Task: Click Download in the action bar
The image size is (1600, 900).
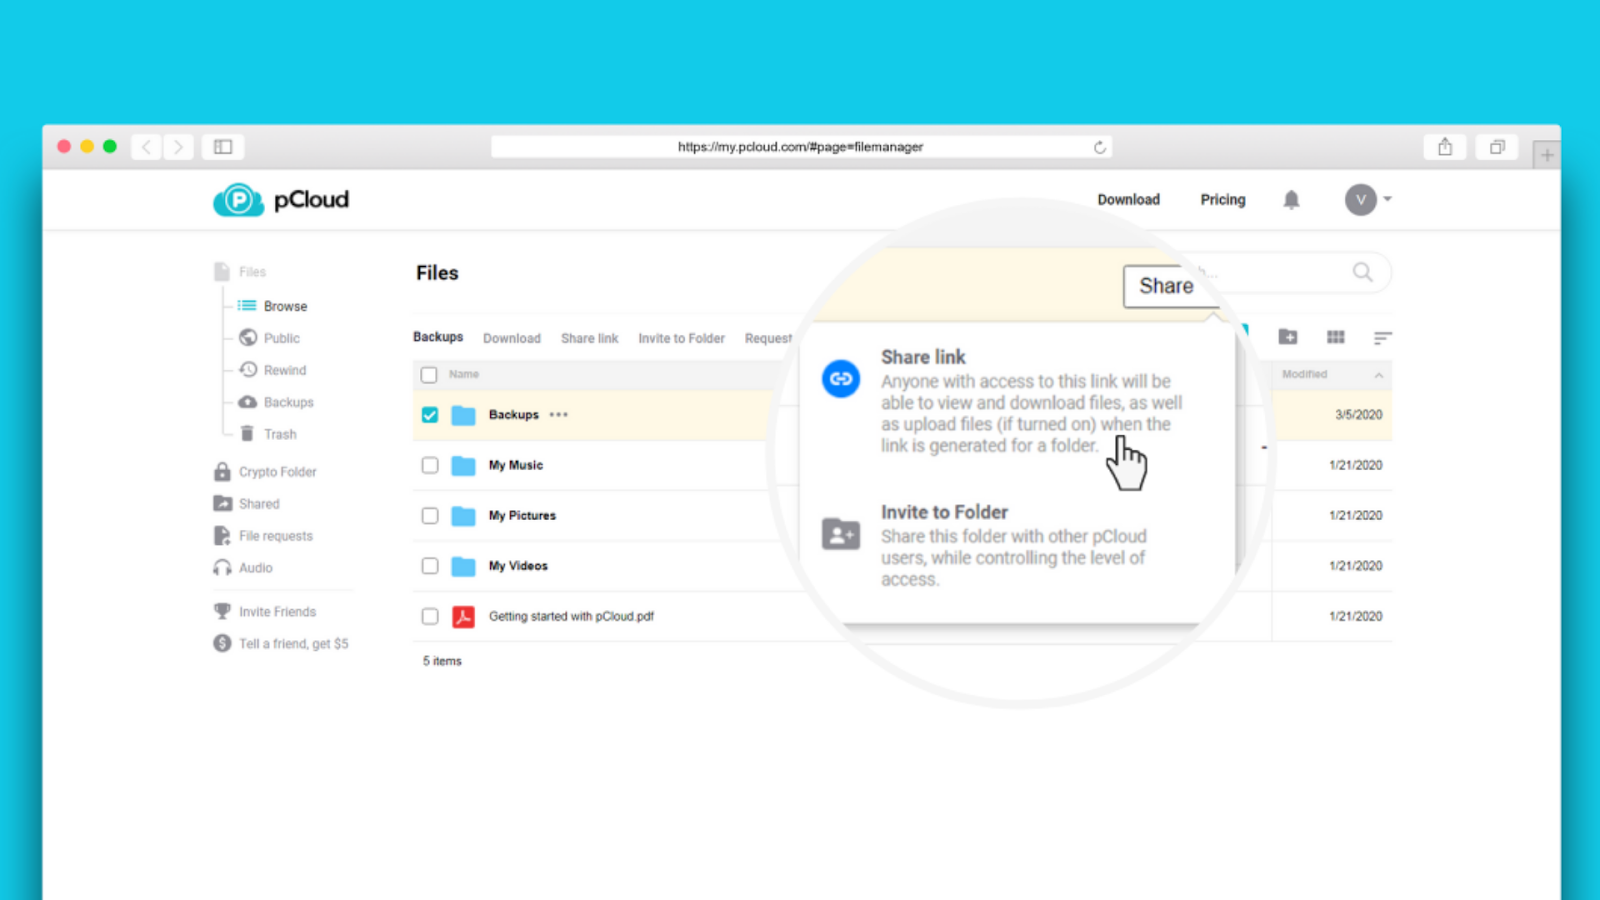Action: click(x=512, y=339)
